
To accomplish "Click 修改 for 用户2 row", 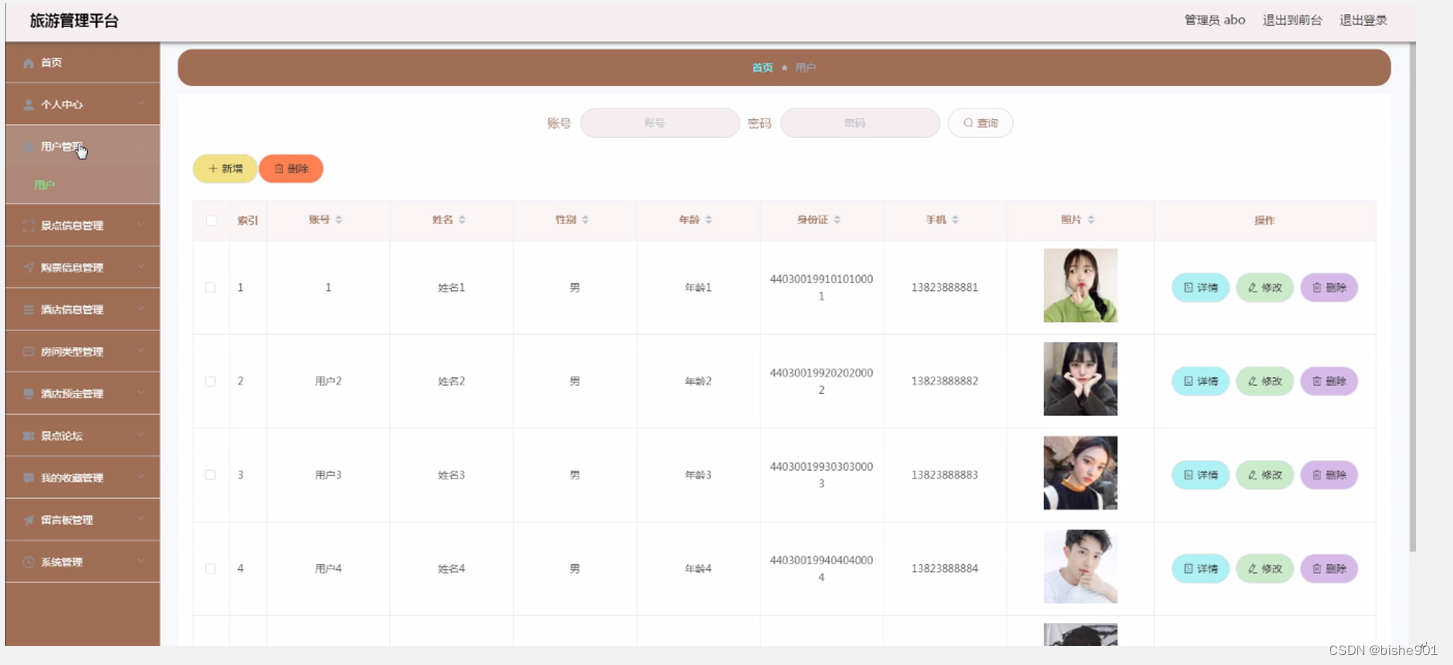I will (1265, 381).
